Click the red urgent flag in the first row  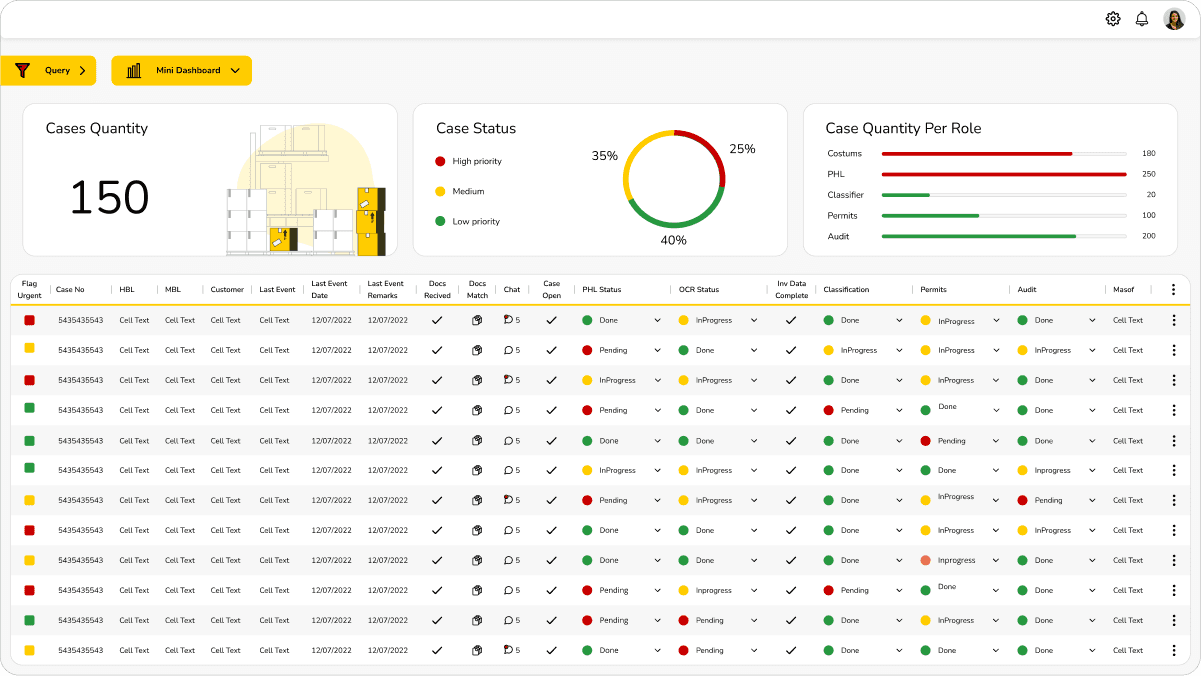click(29, 320)
